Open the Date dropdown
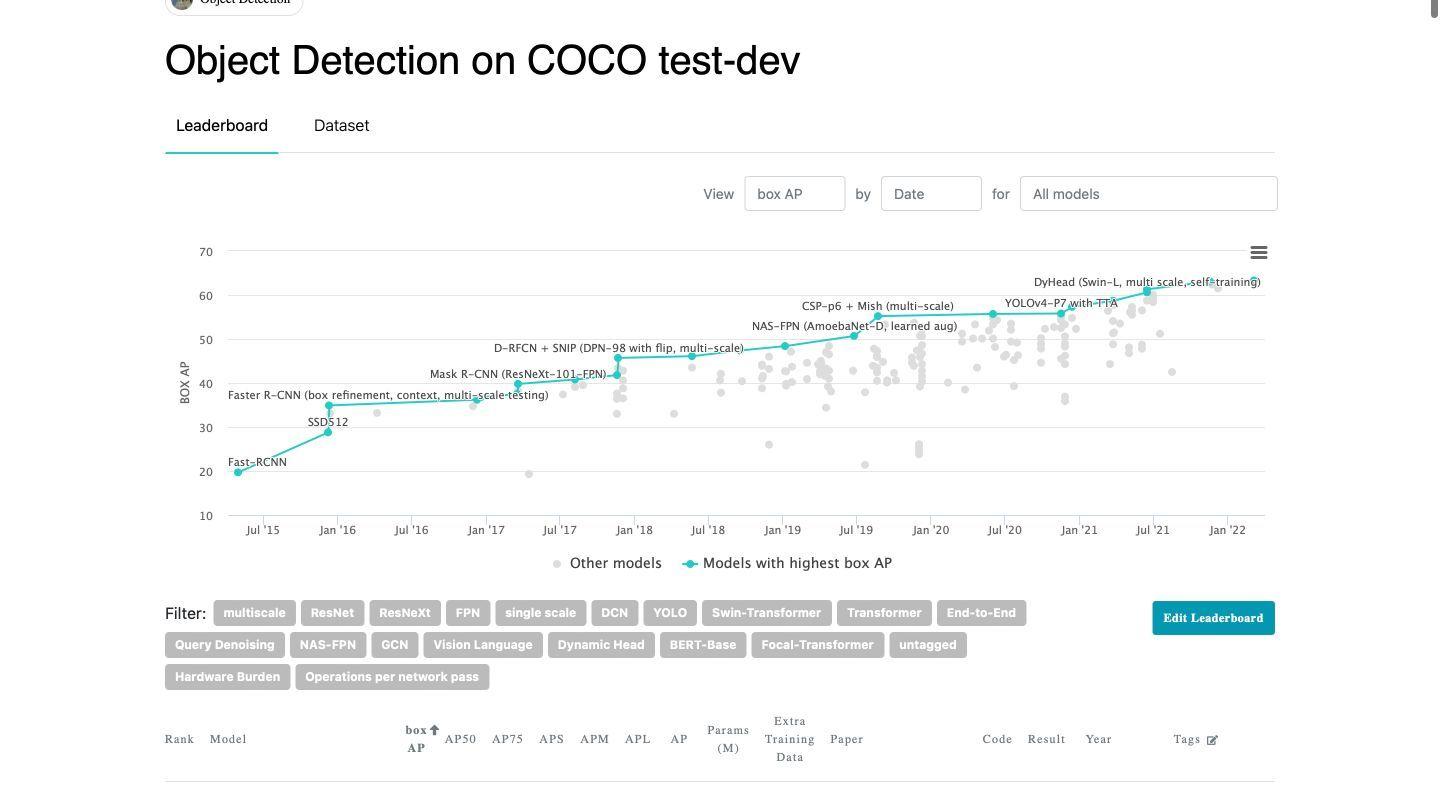Screen dimensions: 1440x786 point(930,194)
